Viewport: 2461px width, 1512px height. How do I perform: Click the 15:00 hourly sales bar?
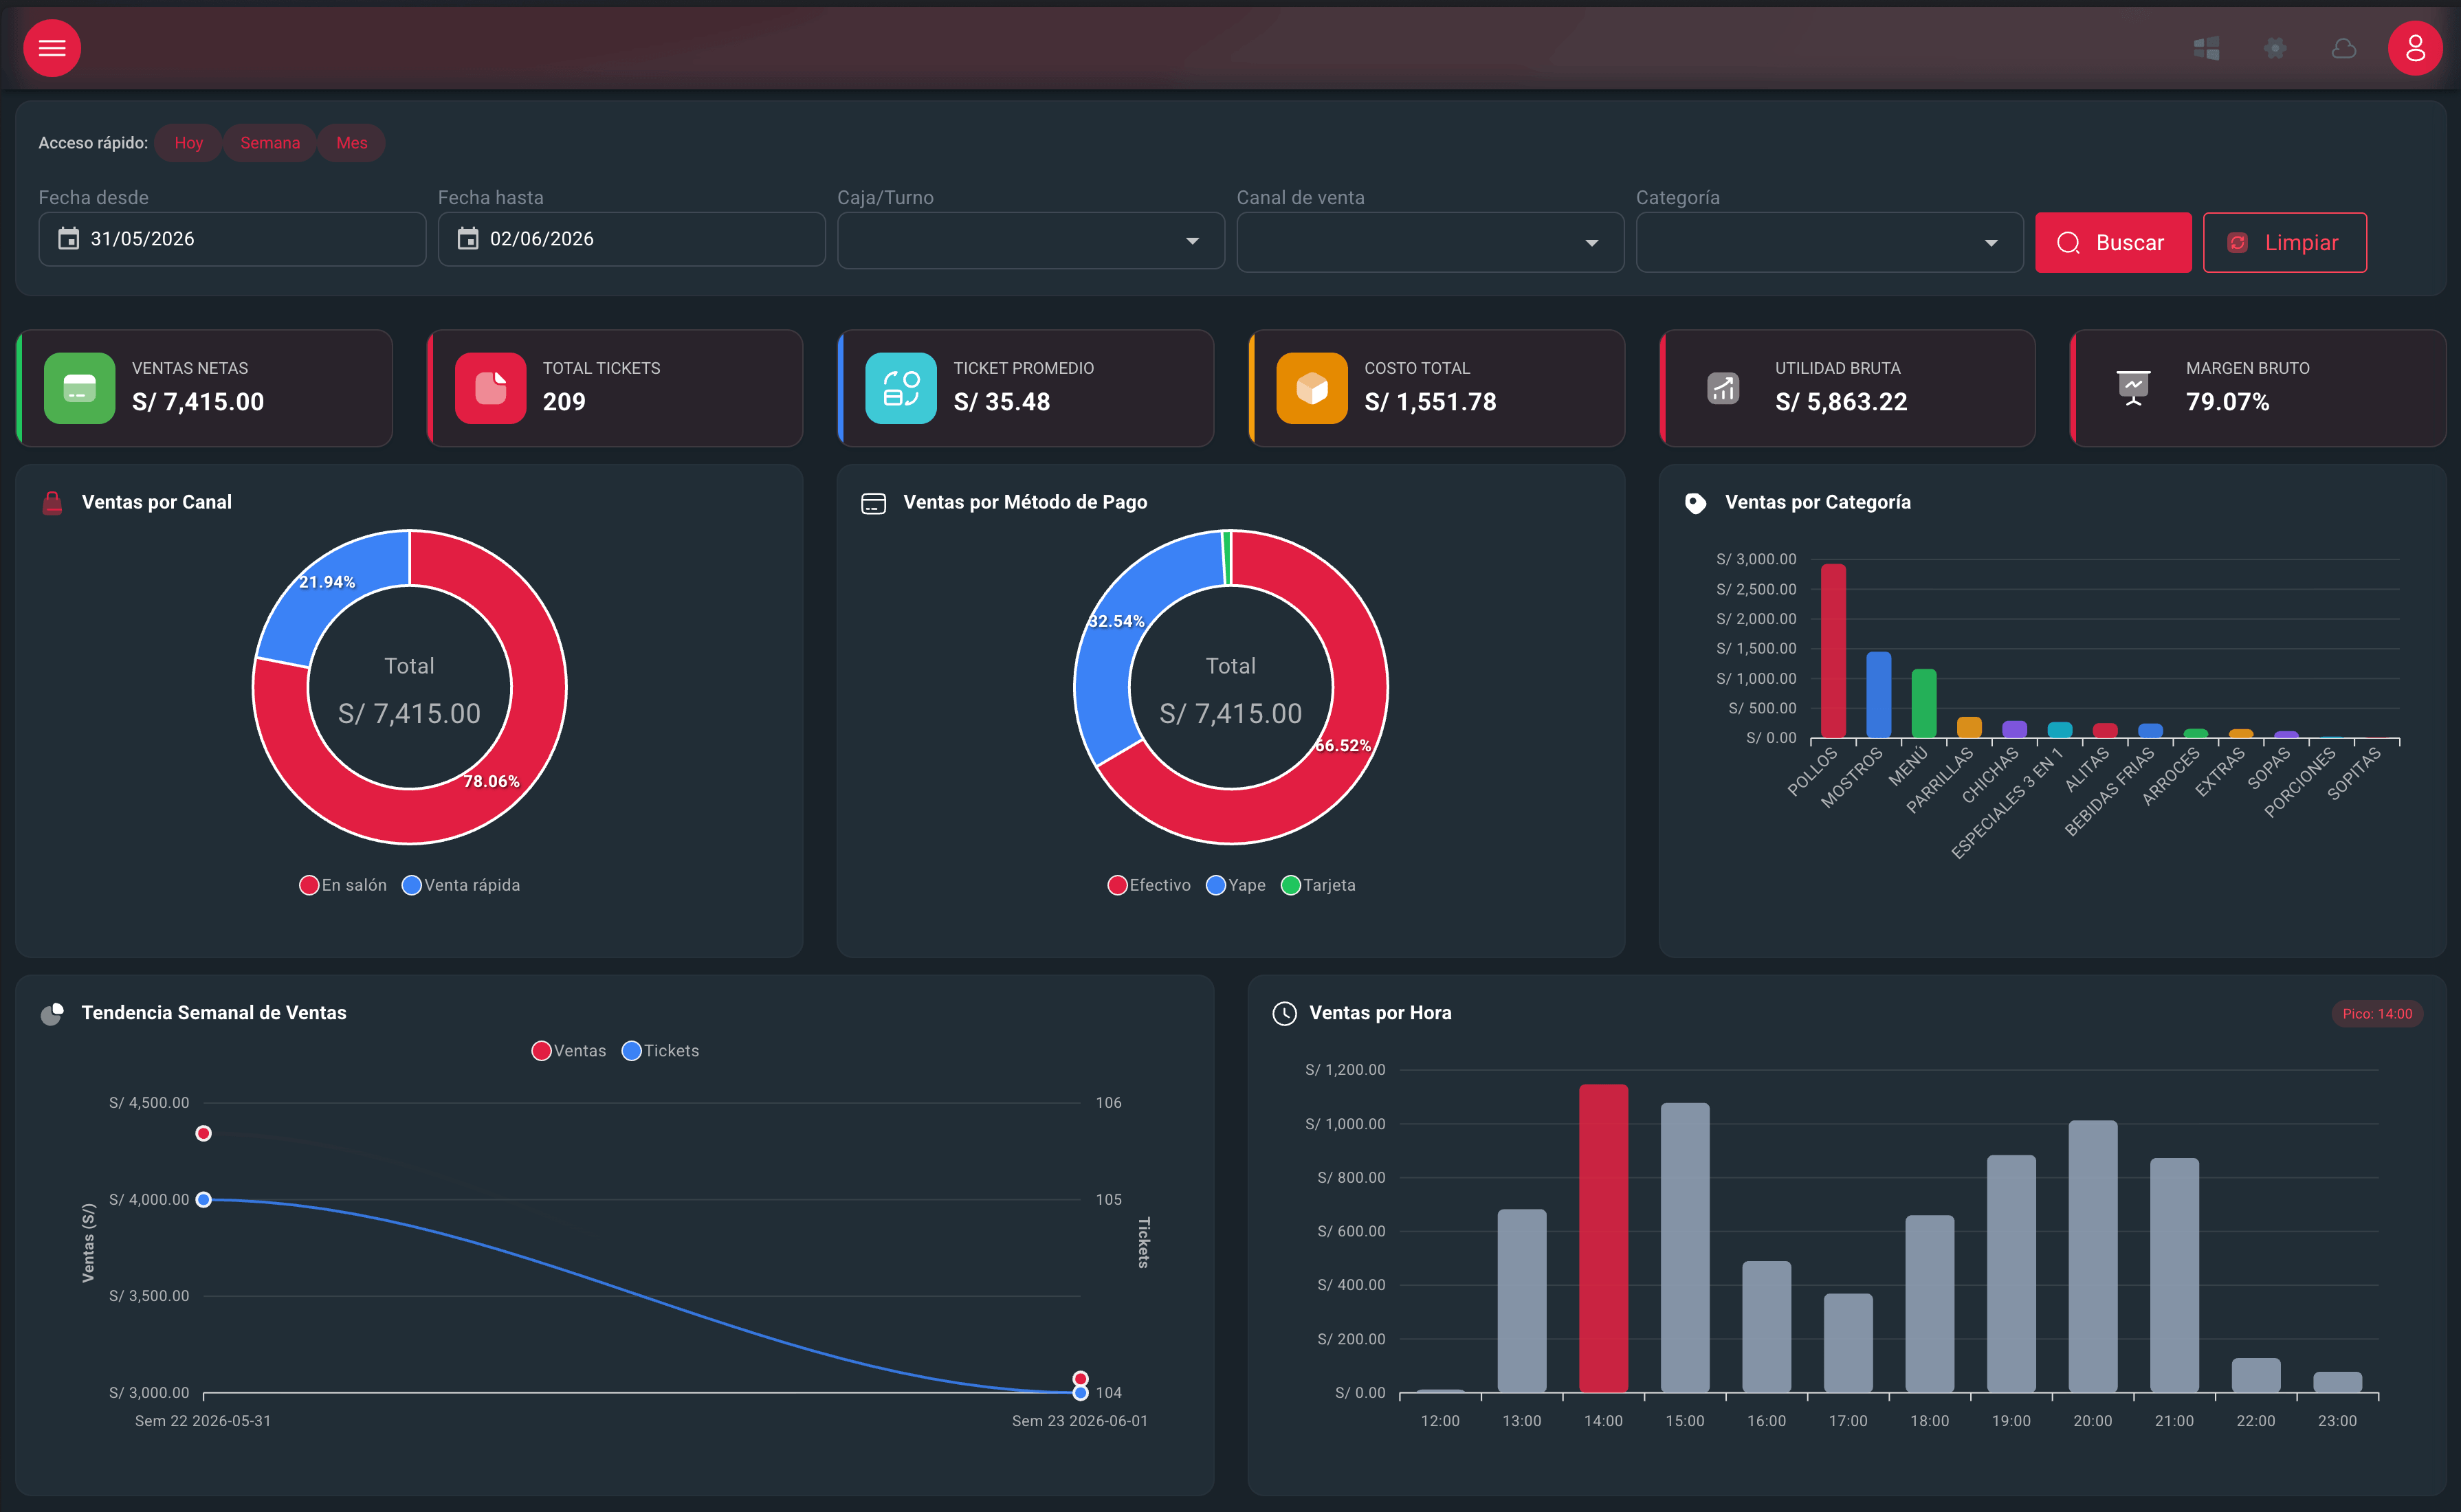click(1685, 1247)
